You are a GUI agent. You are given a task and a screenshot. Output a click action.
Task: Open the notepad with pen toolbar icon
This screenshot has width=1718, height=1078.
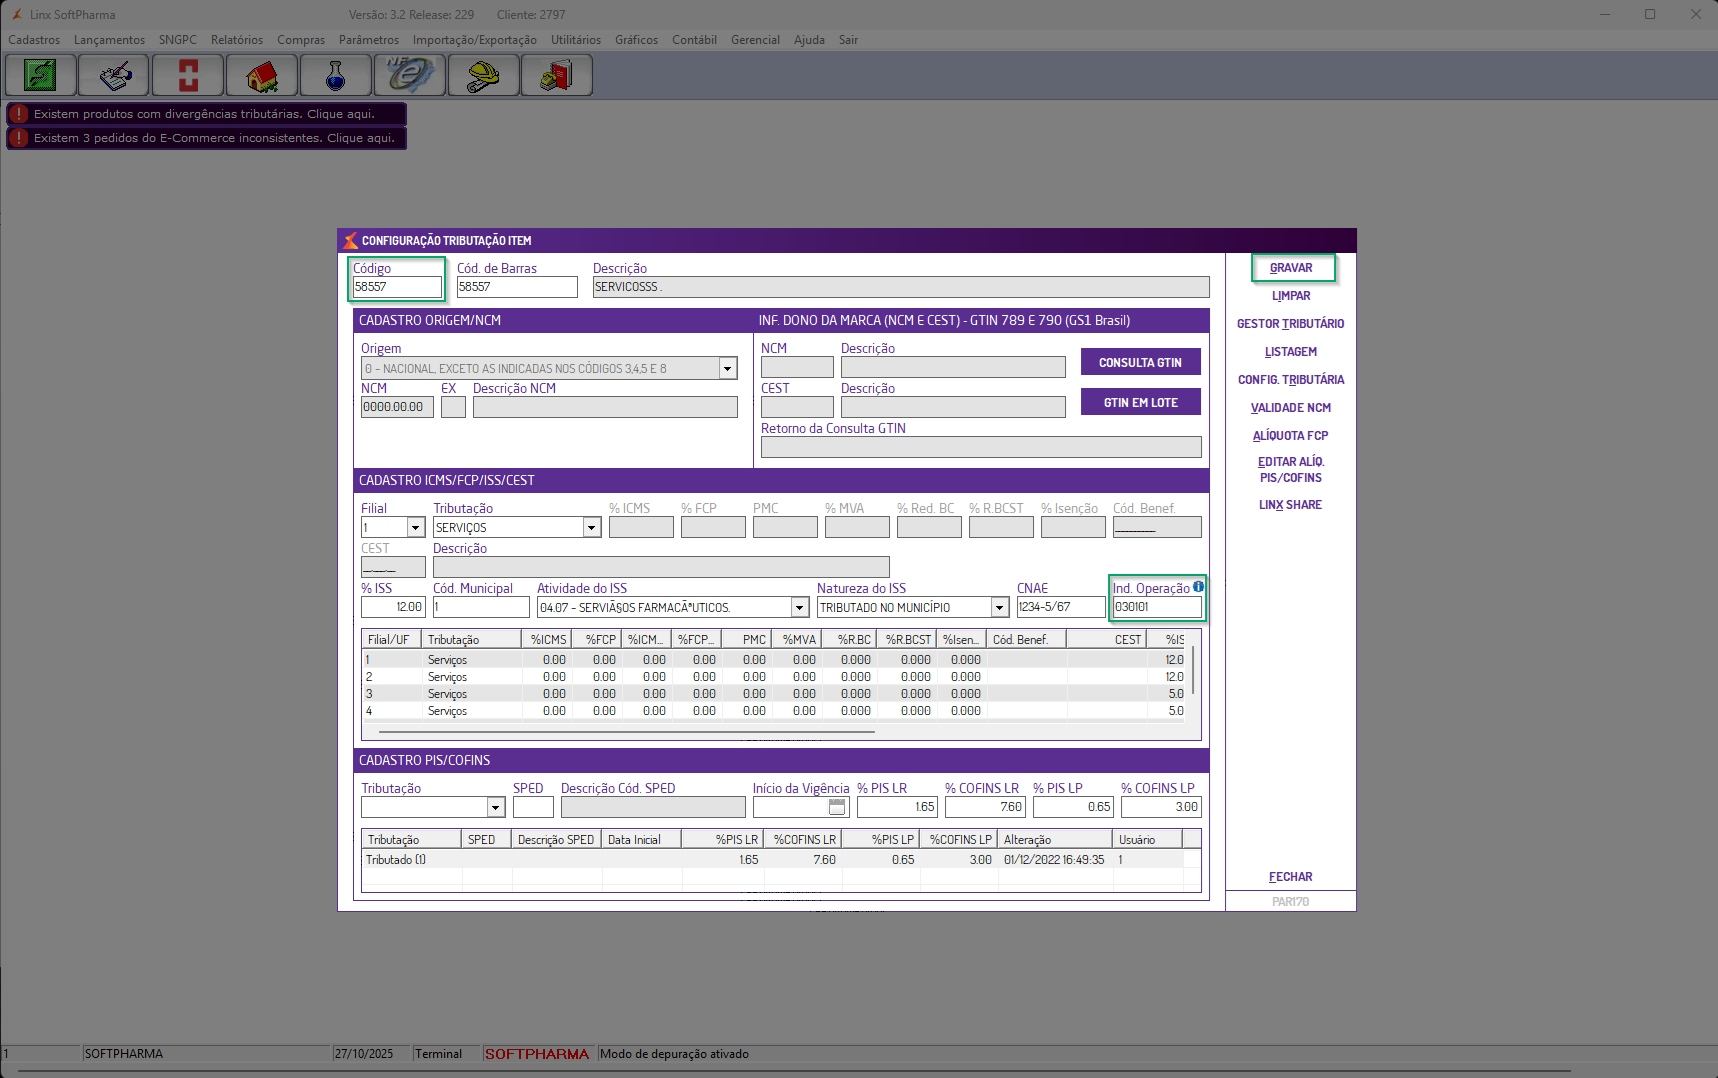[115, 75]
